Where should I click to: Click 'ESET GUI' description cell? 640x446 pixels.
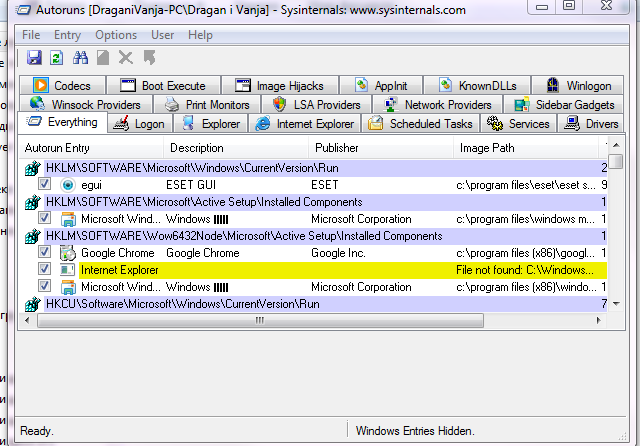pyautogui.click(x=191, y=185)
